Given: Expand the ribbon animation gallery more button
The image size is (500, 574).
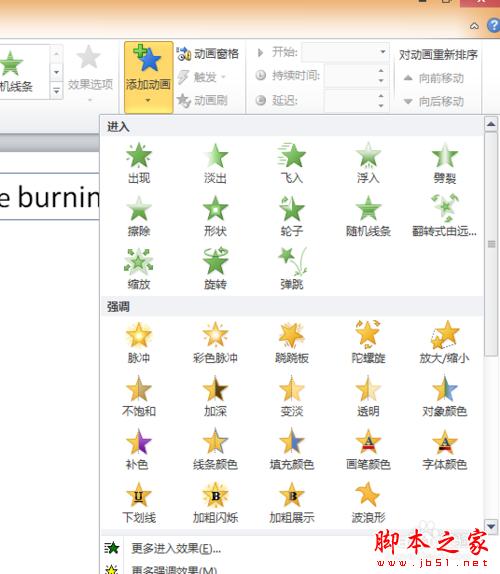Looking at the screenshot, I should click(x=56, y=90).
